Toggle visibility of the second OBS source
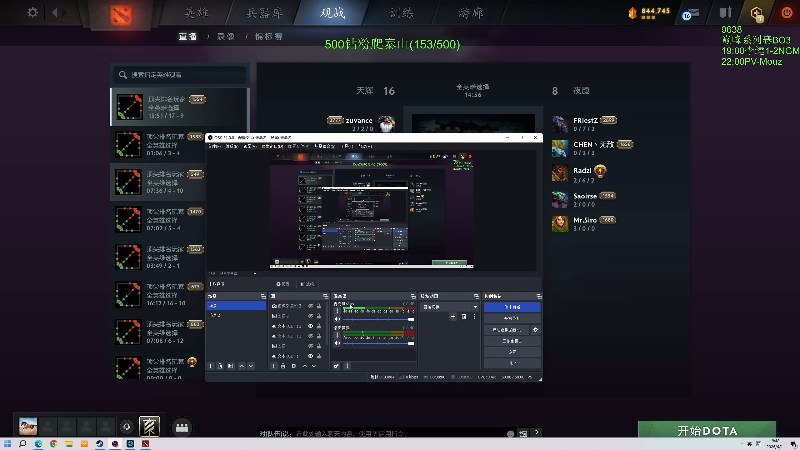800x450 pixels. coord(310,316)
